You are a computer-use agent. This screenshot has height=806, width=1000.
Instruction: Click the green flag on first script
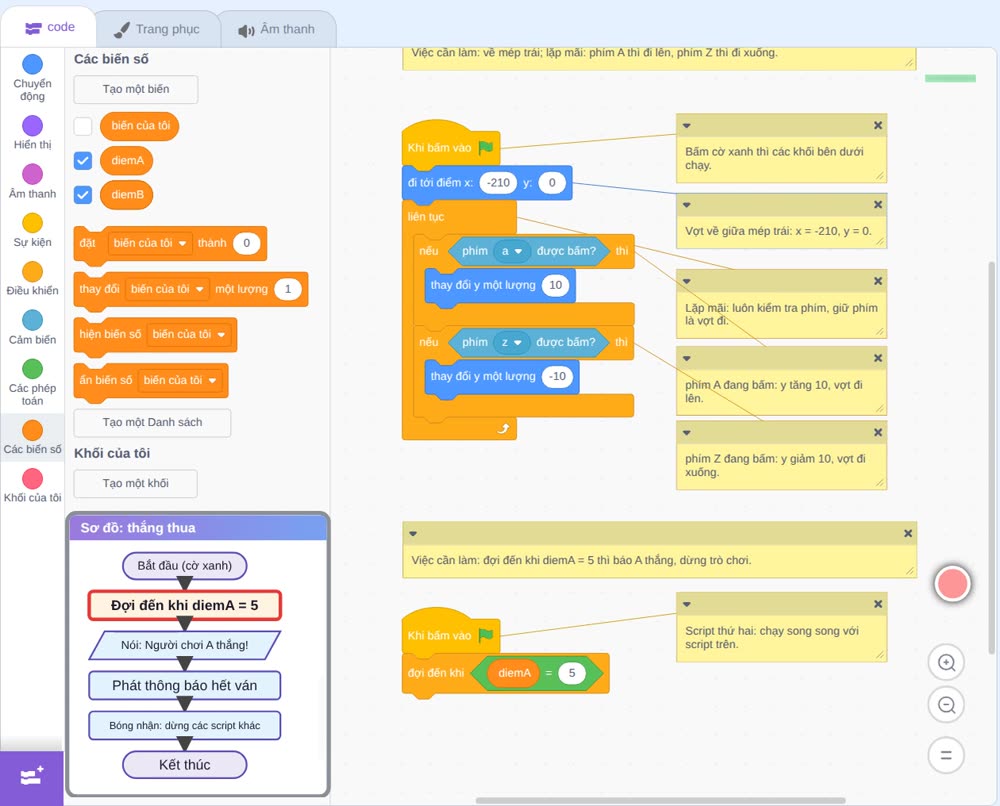point(486,148)
